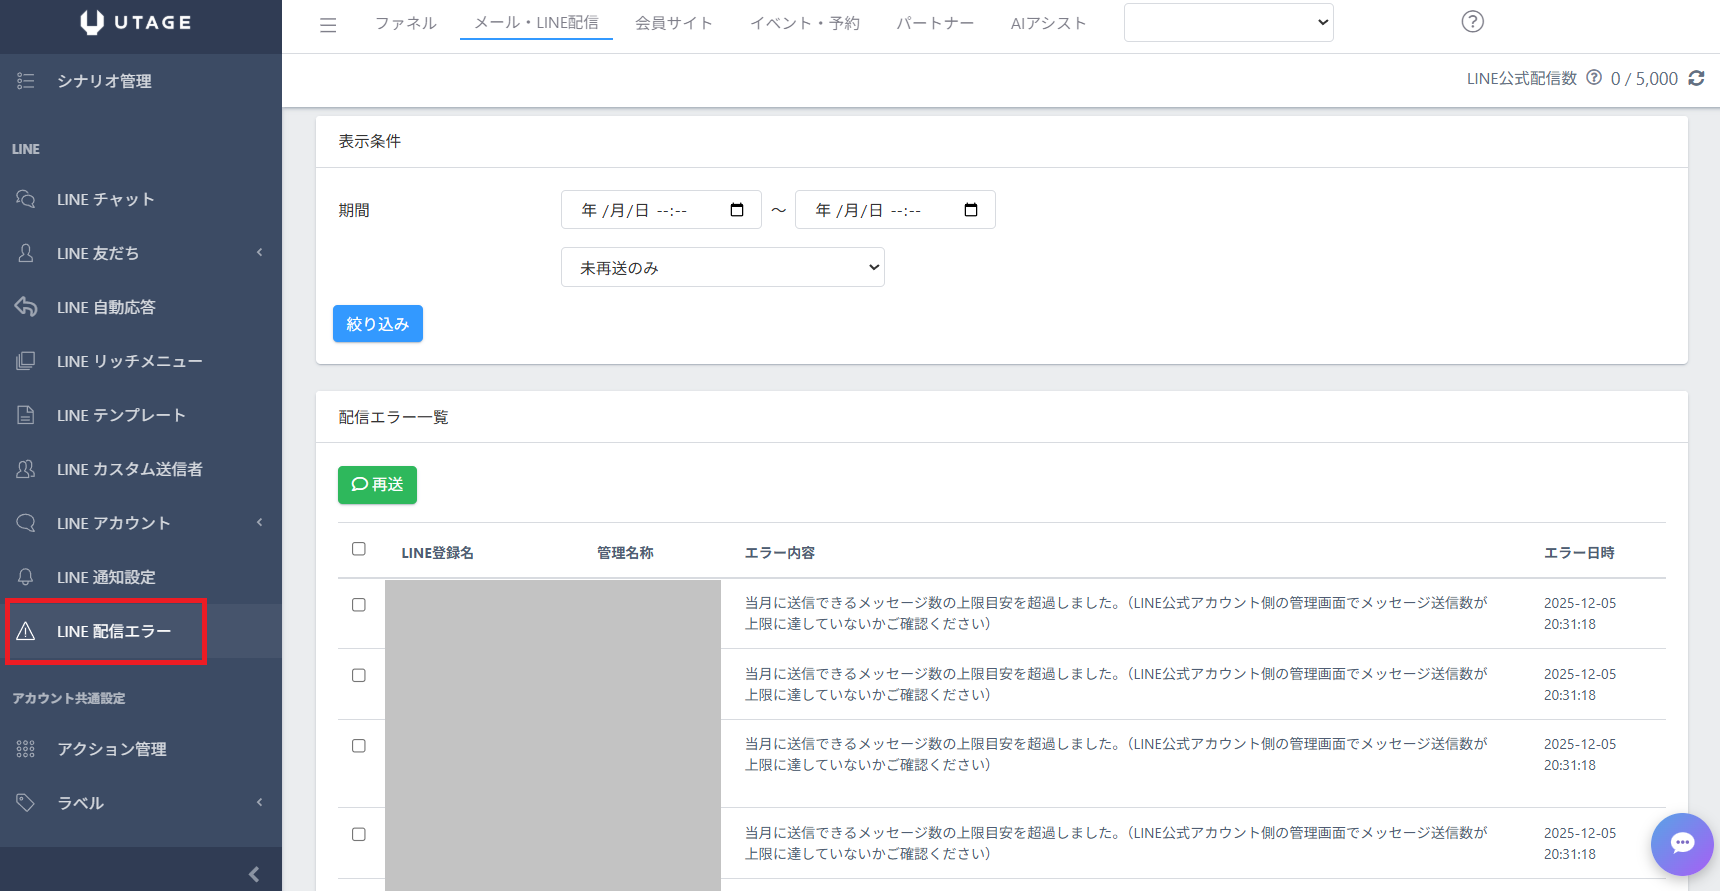1720x891 pixels.
Task: Click the UTAGE logo
Action: (x=136, y=23)
